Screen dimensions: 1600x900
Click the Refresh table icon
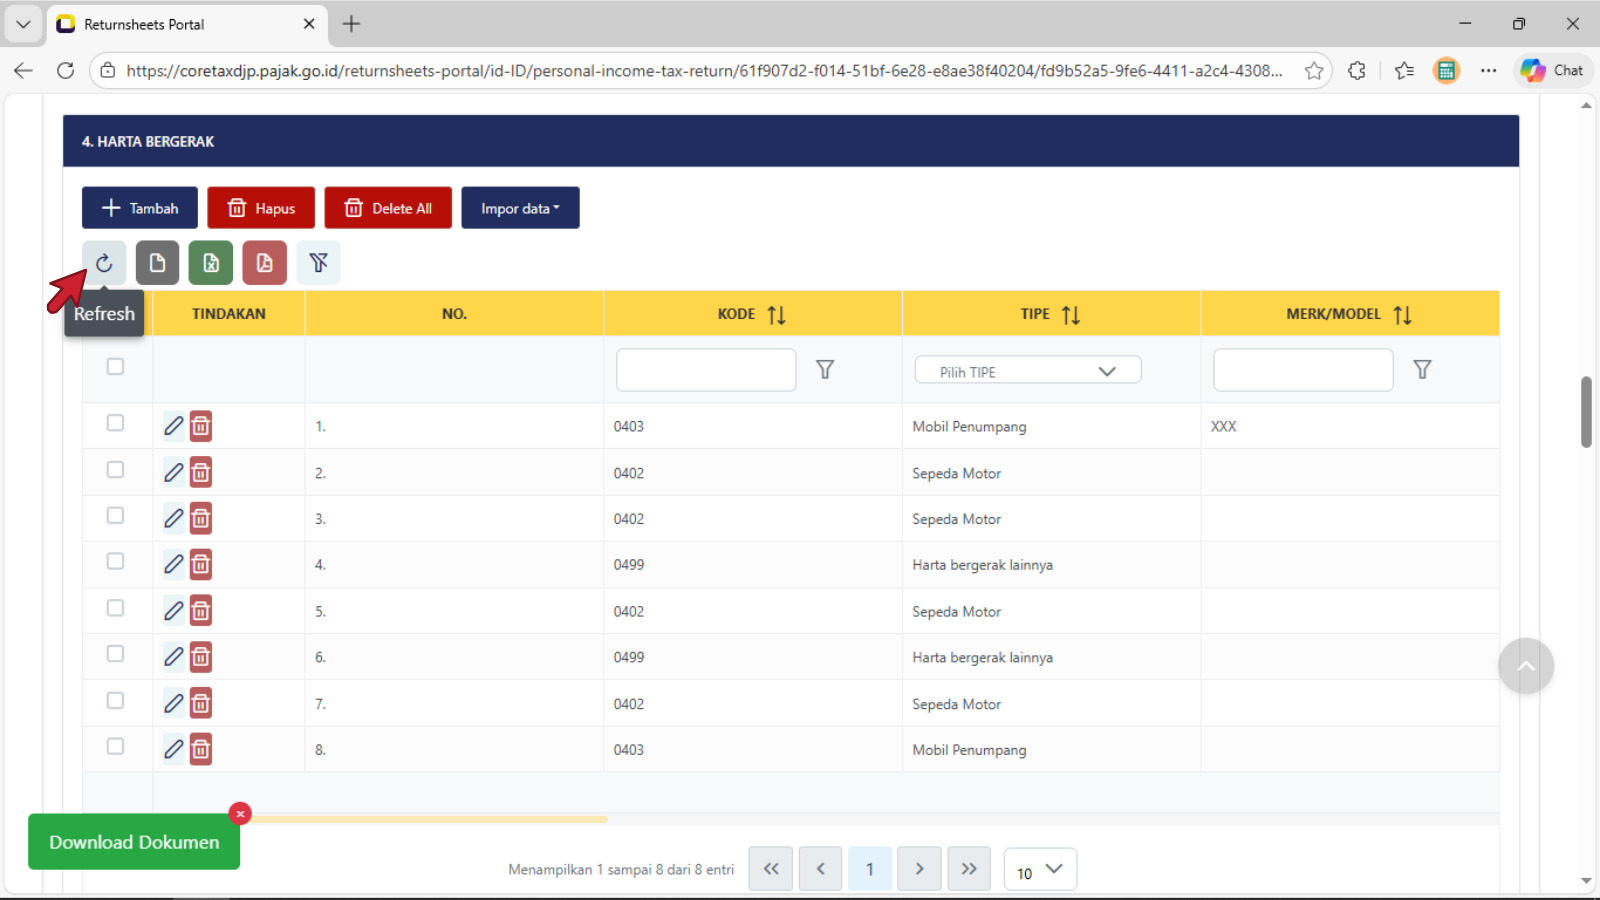tap(104, 263)
